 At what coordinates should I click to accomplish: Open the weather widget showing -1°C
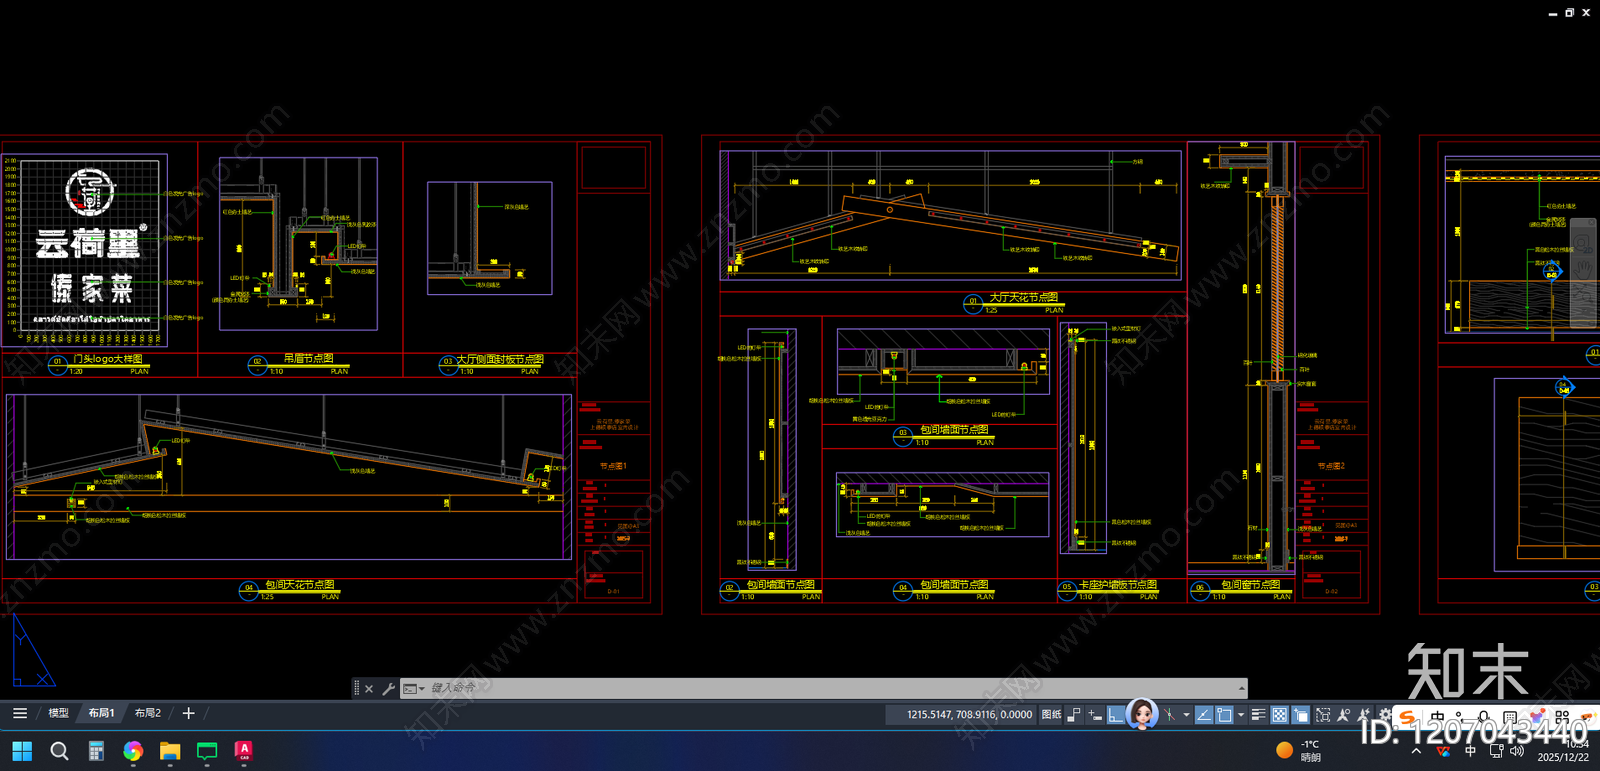1299,751
